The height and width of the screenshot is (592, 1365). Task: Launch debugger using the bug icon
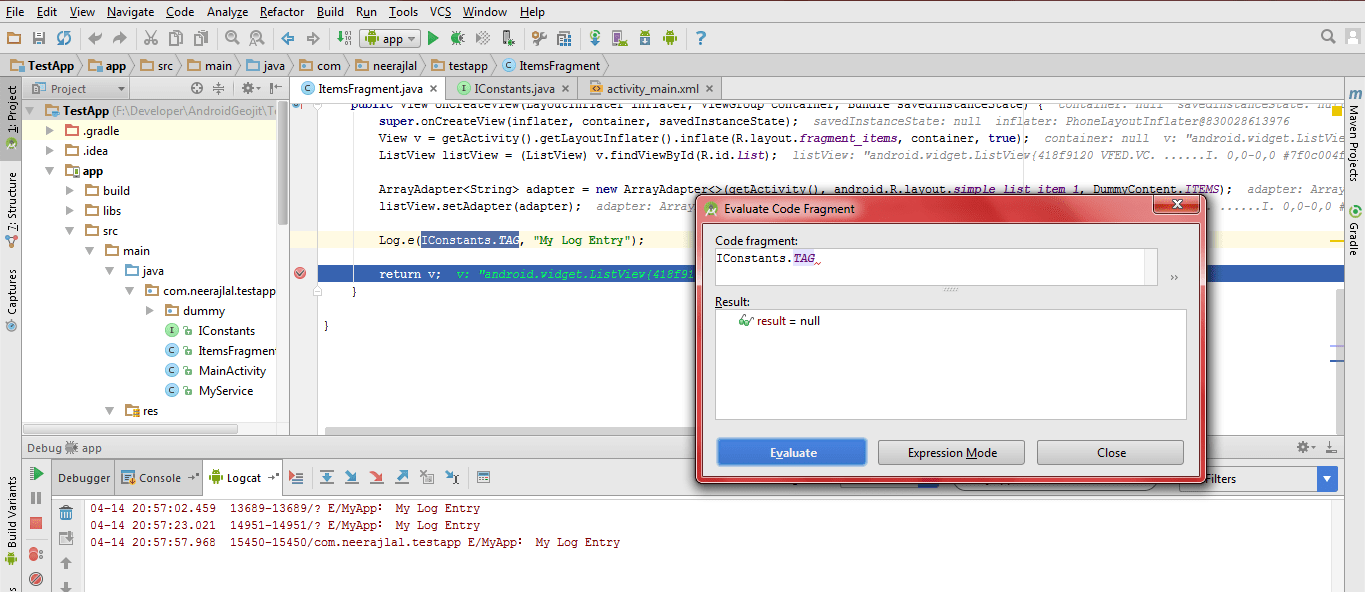455,38
